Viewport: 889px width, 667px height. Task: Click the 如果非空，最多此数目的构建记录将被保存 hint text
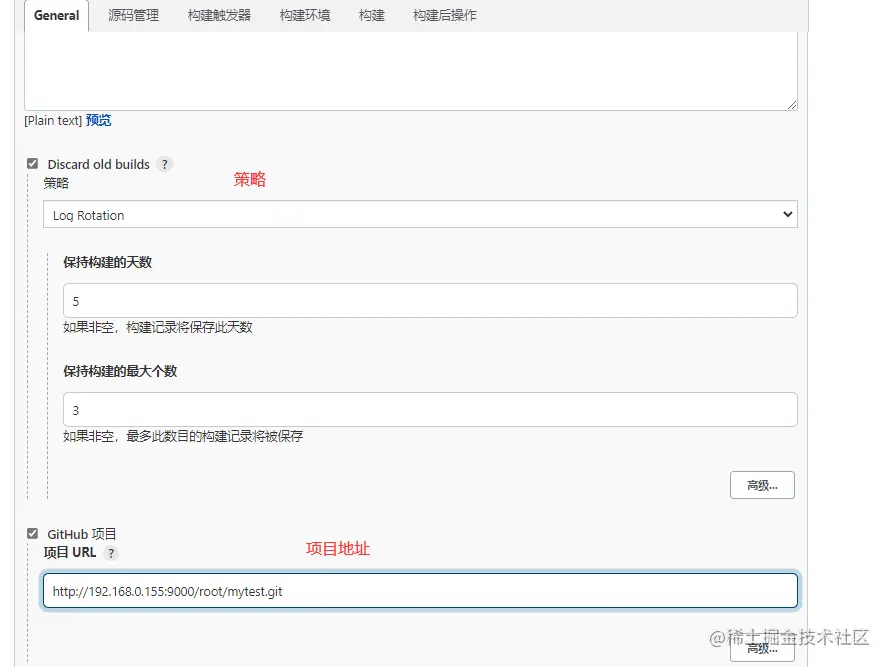pyautogui.click(x=183, y=436)
